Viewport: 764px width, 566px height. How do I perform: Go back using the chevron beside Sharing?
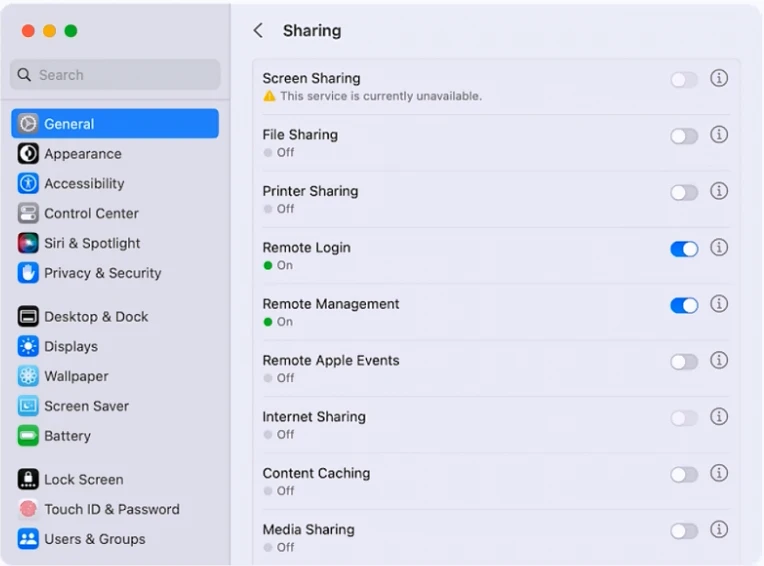258,31
